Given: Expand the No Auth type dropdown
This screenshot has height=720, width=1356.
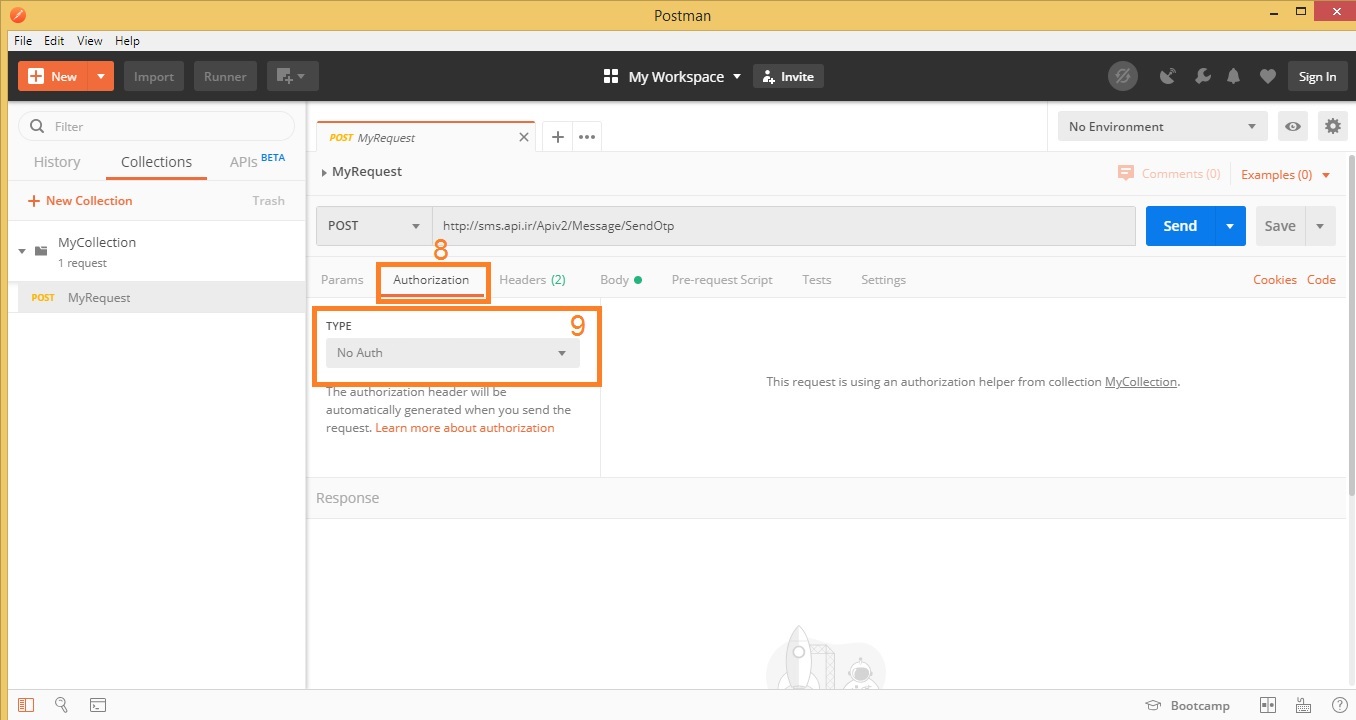Looking at the screenshot, I should click(x=452, y=353).
